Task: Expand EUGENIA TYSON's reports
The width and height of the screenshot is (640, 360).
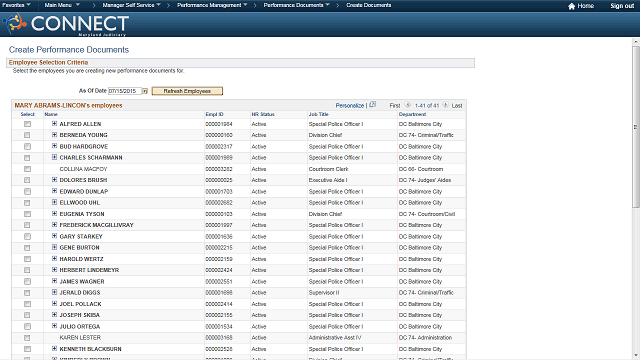Action: click(x=54, y=213)
